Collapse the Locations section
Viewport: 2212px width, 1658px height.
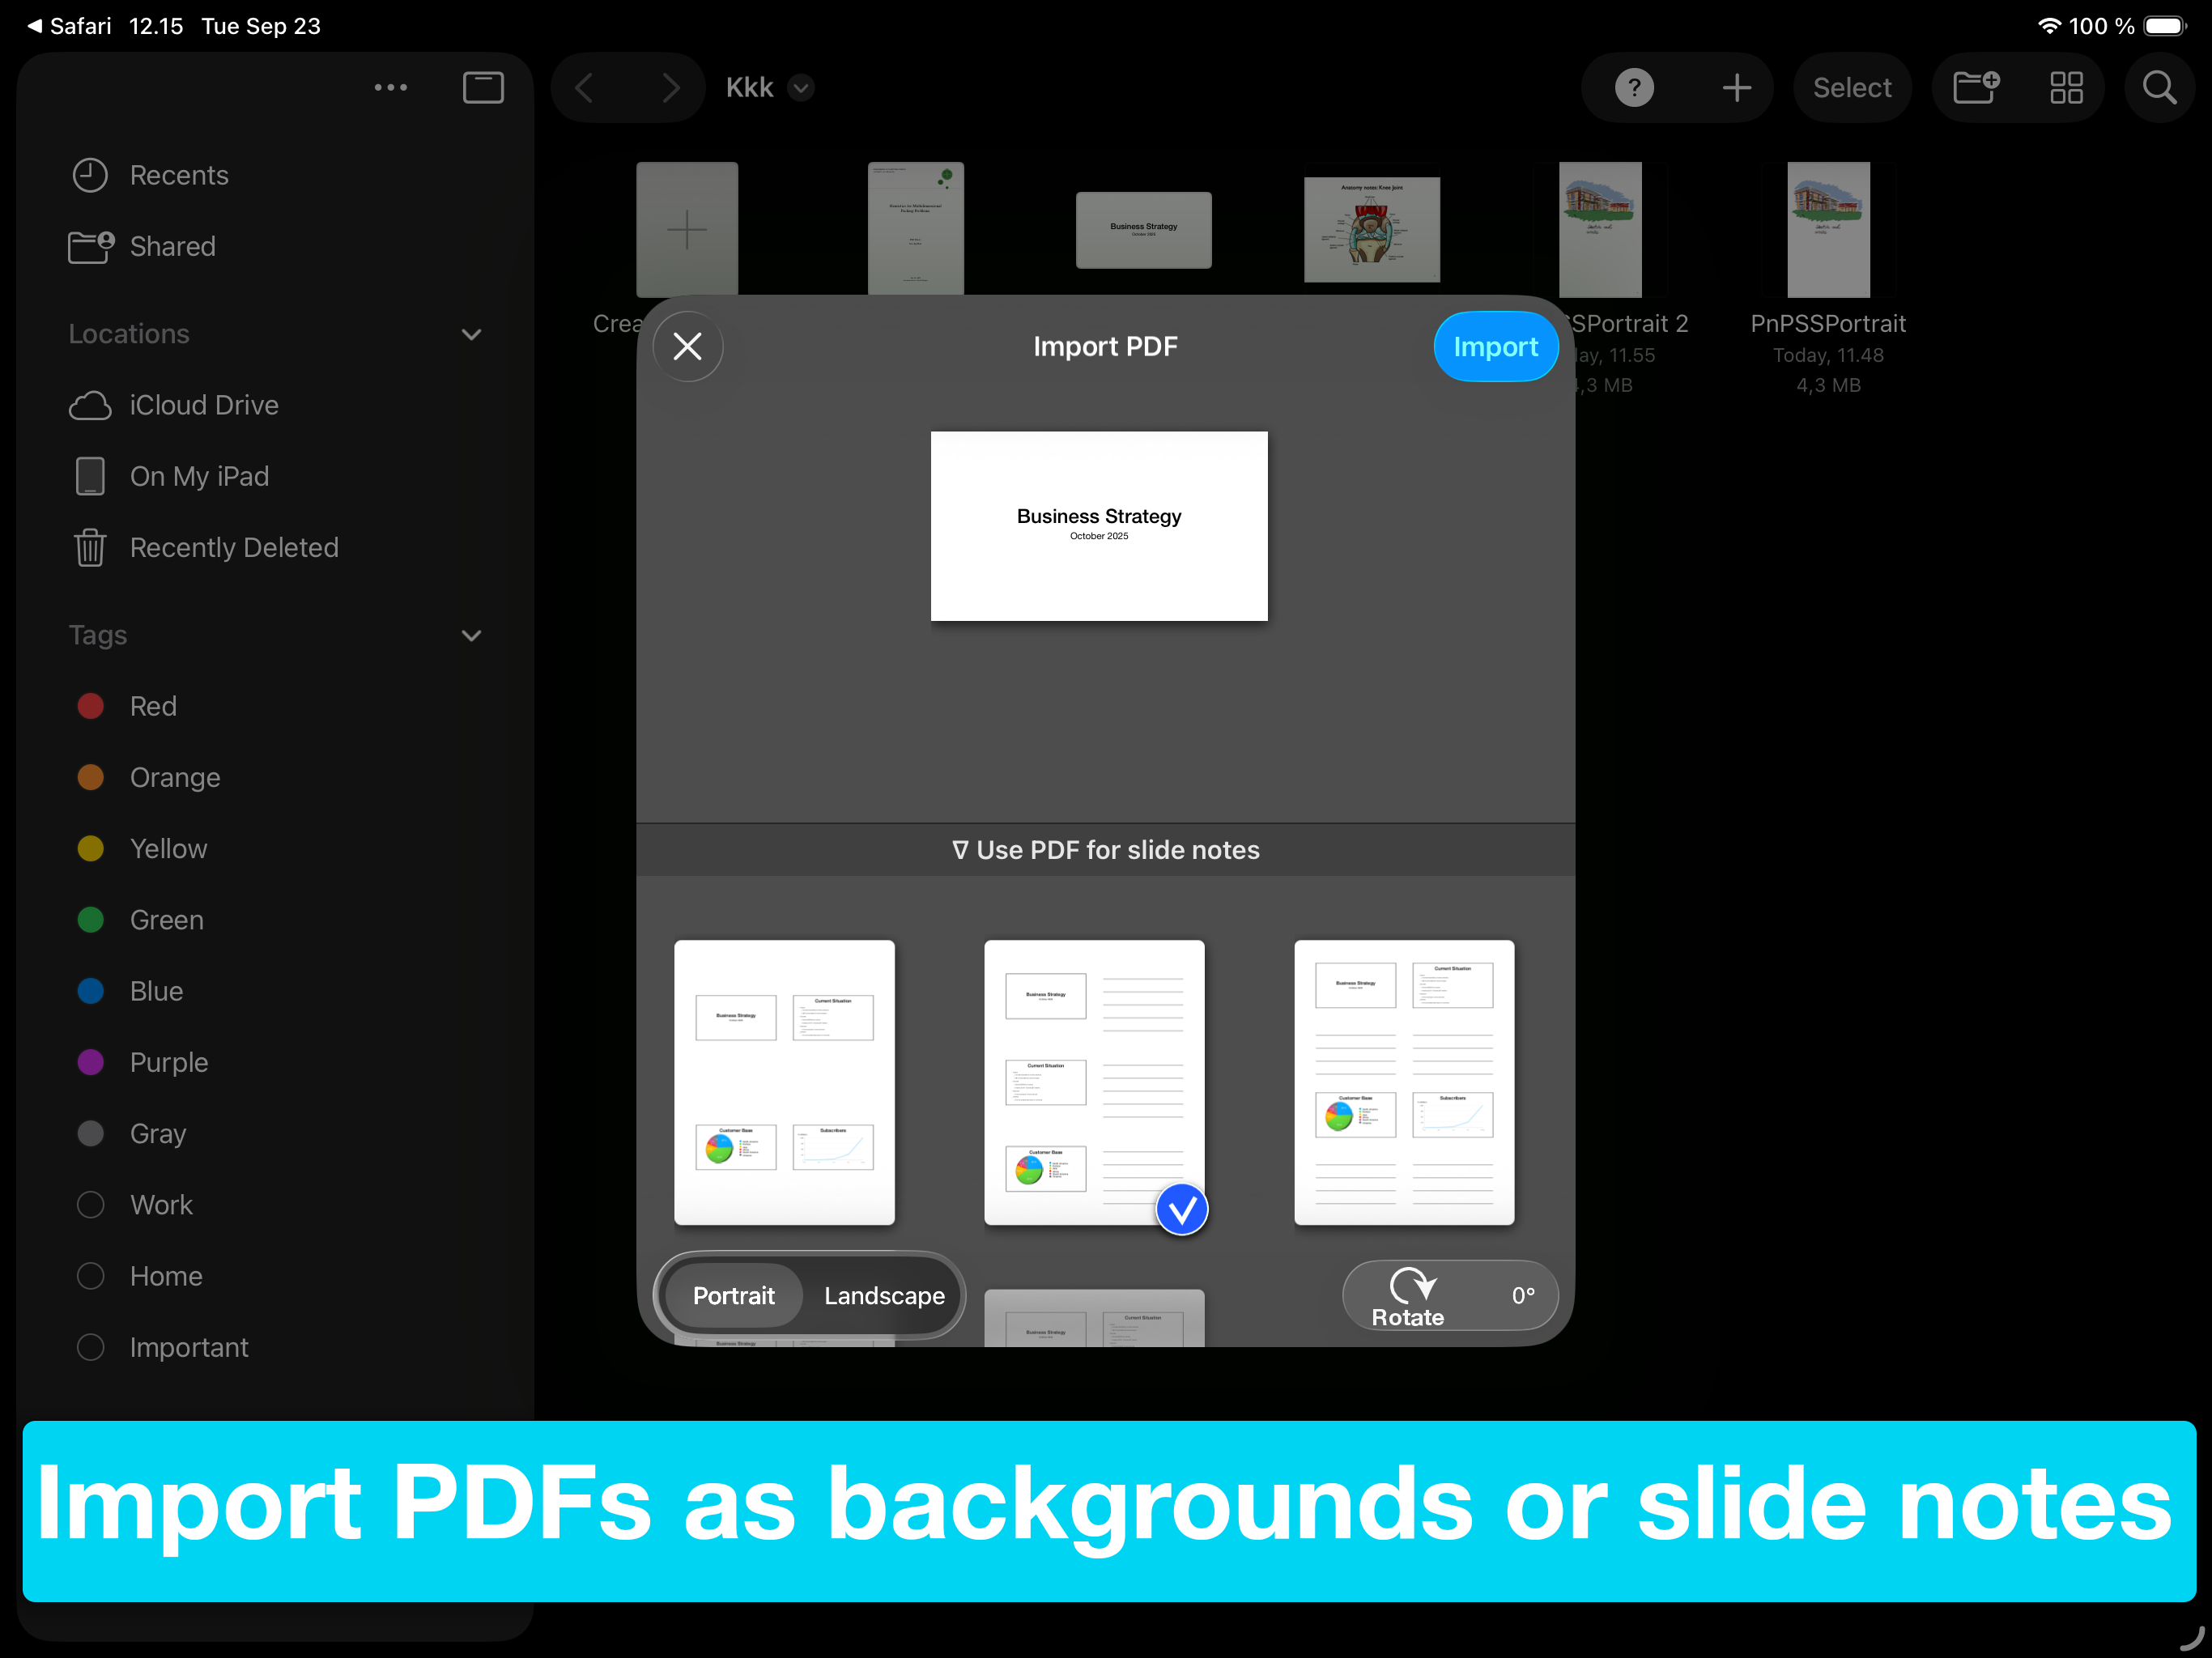(x=471, y=334)
